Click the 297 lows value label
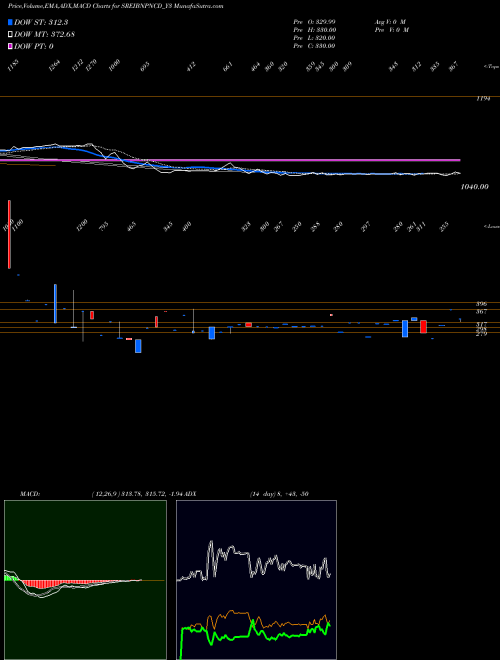This screenshot has height=660, width=500. tap(365, 226)
